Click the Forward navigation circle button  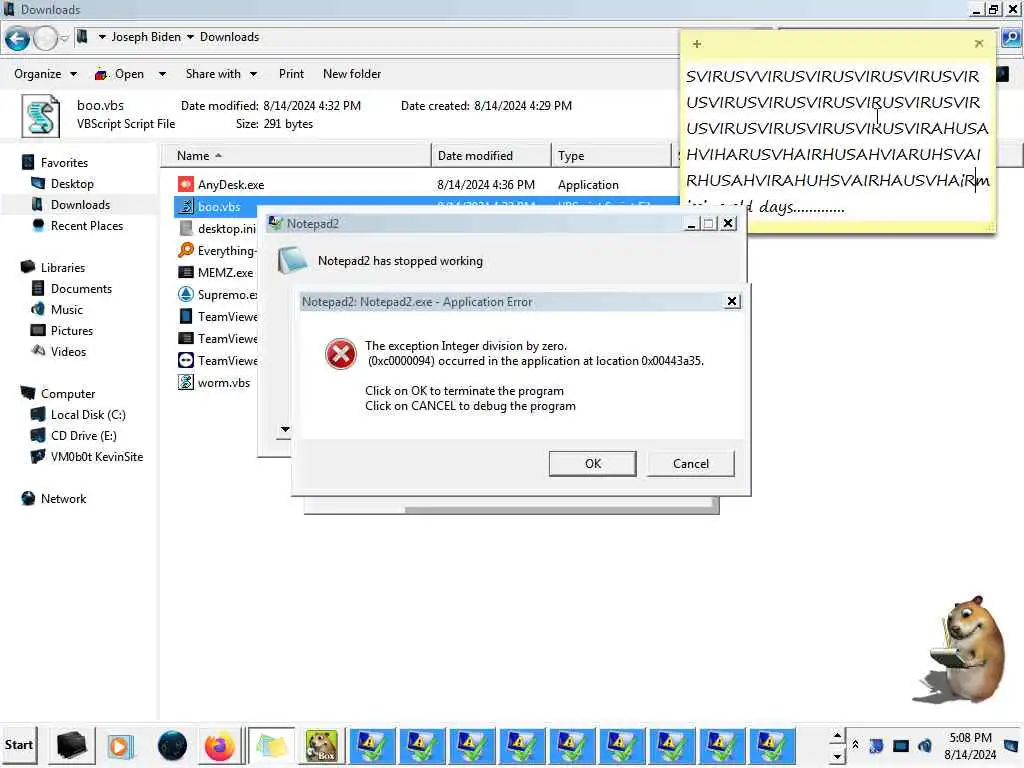point(45,39)
